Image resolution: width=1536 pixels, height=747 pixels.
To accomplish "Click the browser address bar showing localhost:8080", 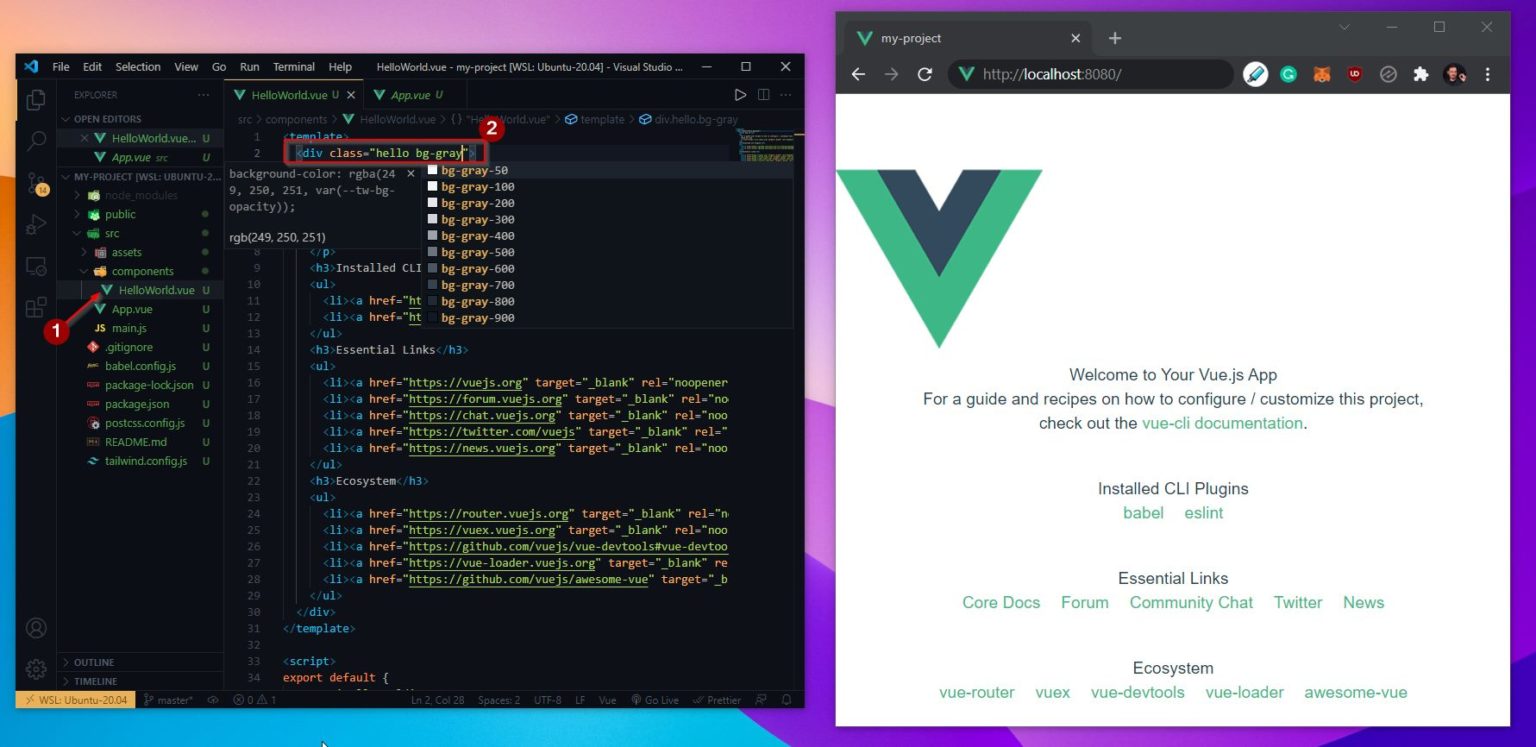I will 1090,74.
